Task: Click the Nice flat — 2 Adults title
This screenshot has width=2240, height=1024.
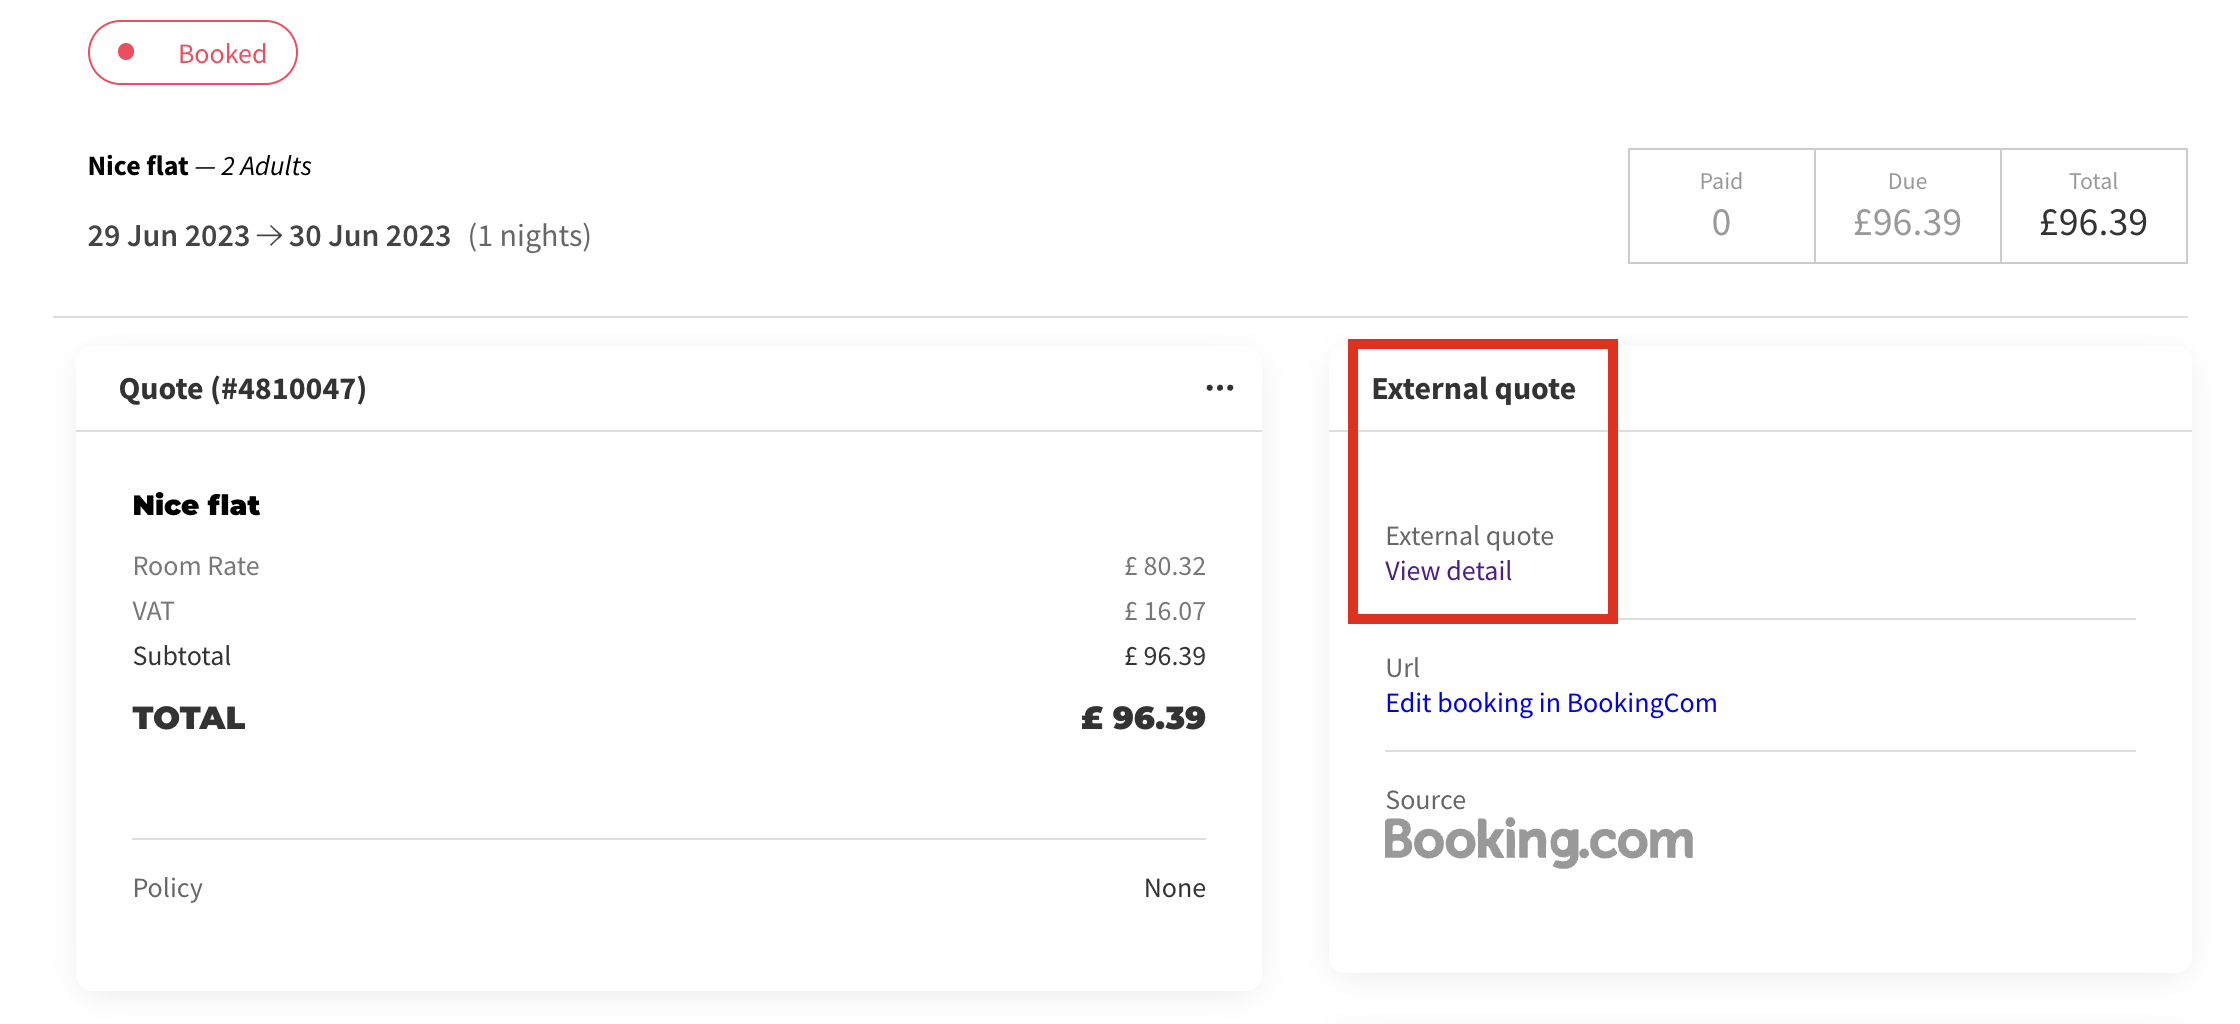Action: click(x=200, y=166)
